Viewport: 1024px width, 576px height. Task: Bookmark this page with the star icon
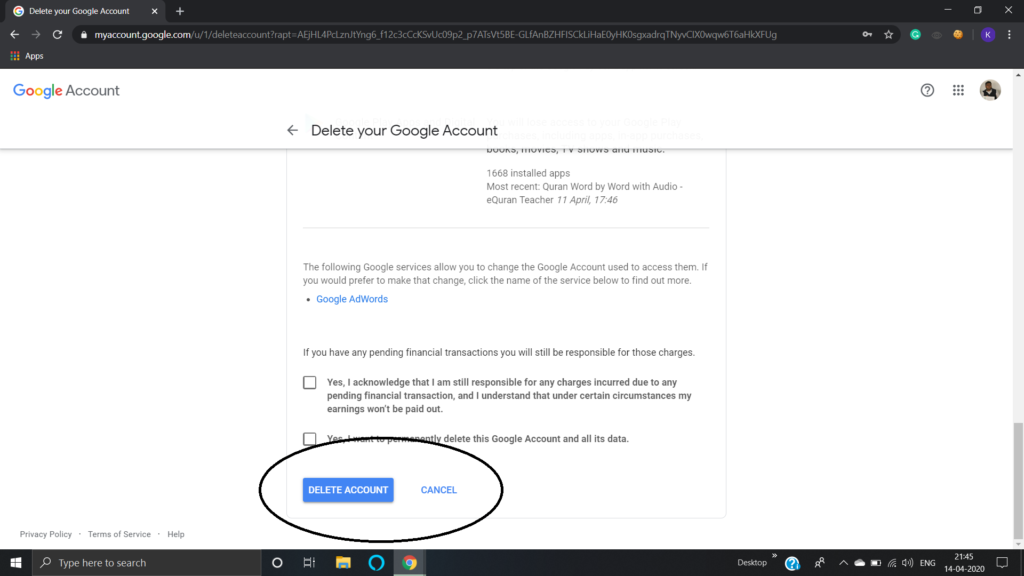[888, 35]
